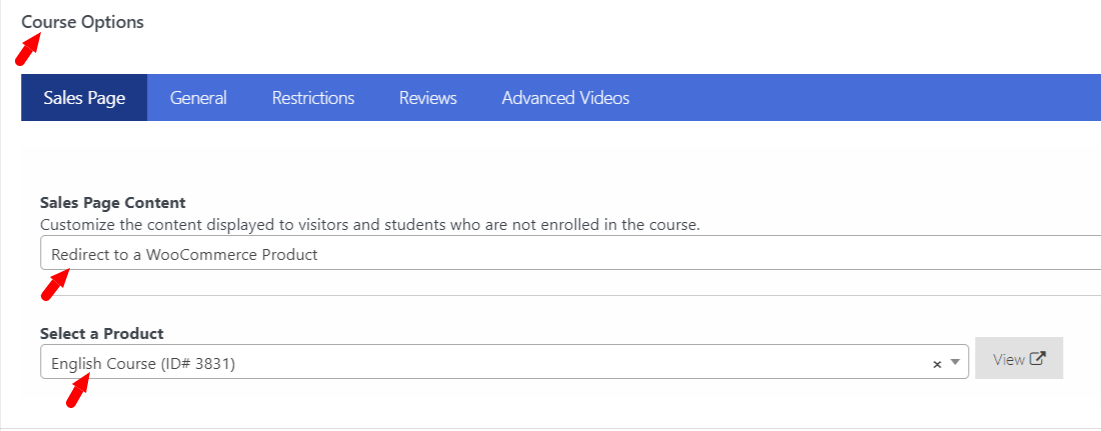Click the Customize the content description text
1101x431 pixels.
point(370,225)
